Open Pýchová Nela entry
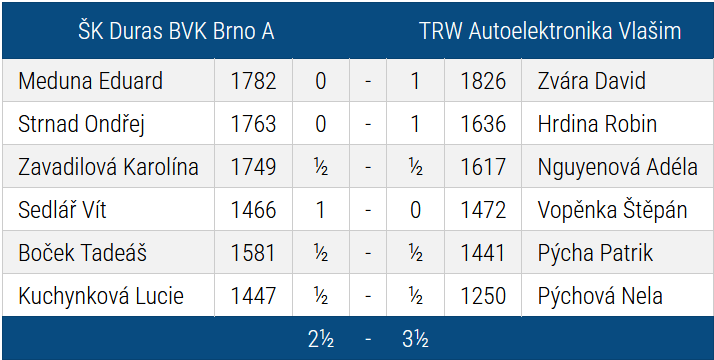This screenshot has height=360, width=714. coord(600,296)
